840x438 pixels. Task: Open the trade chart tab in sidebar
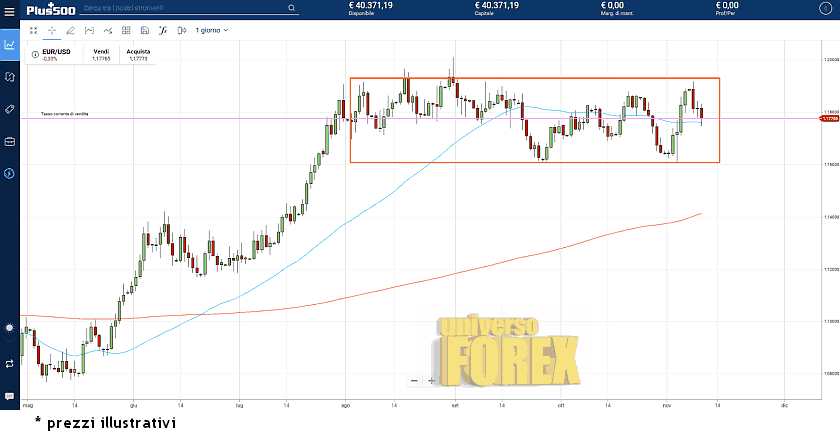[9, 44]
